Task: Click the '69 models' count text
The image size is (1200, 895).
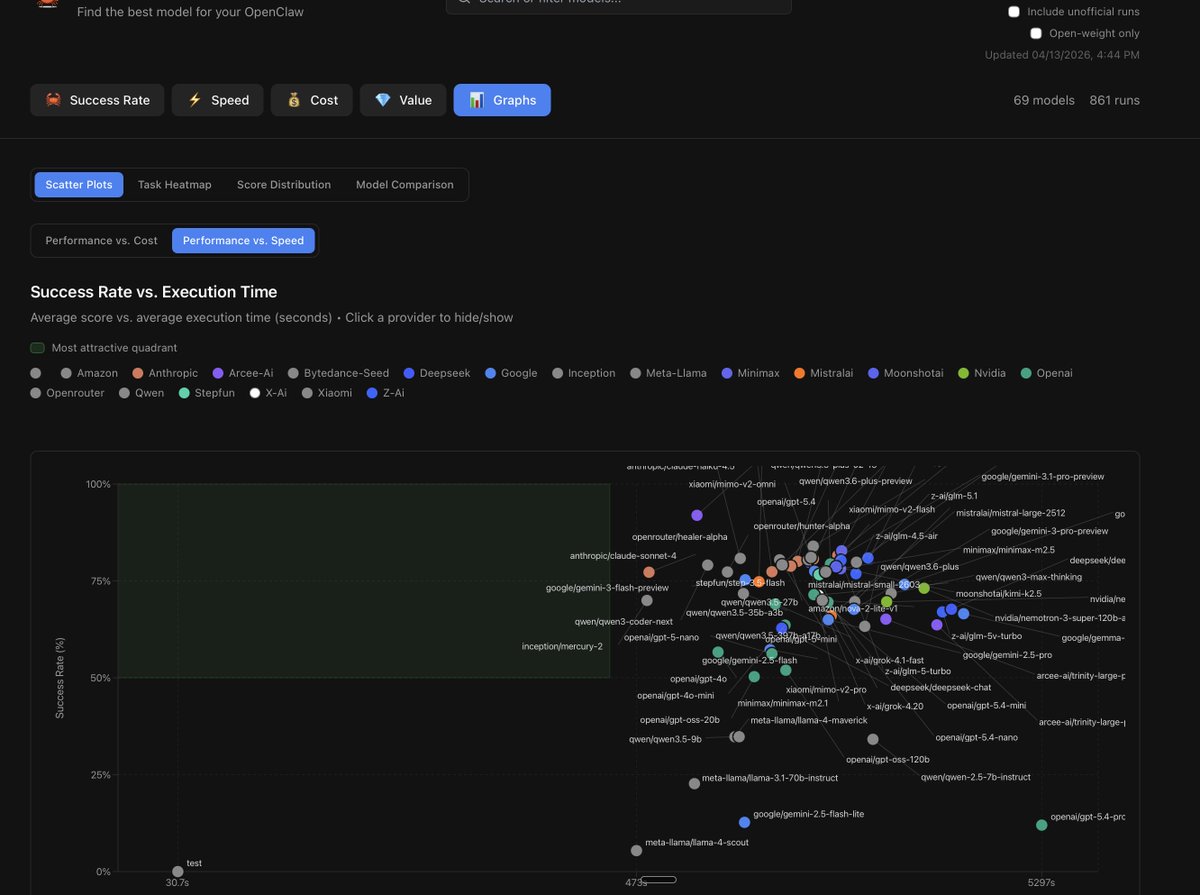Action: [x=1044, y=100]
